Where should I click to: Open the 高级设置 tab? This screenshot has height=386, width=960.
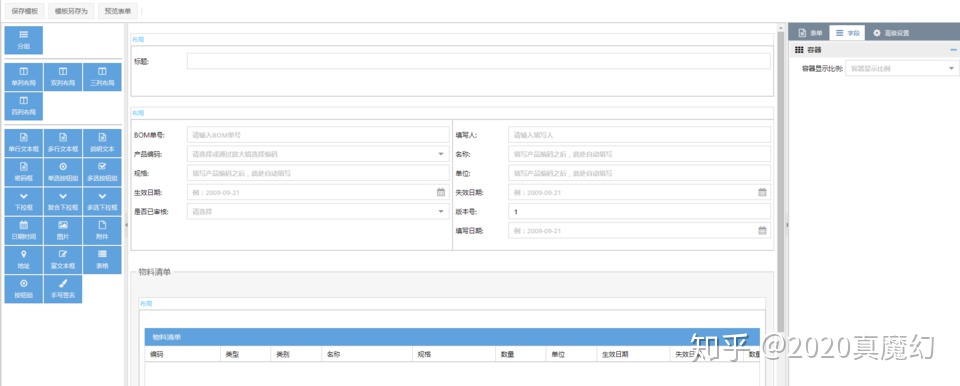(x=891, y=33)
